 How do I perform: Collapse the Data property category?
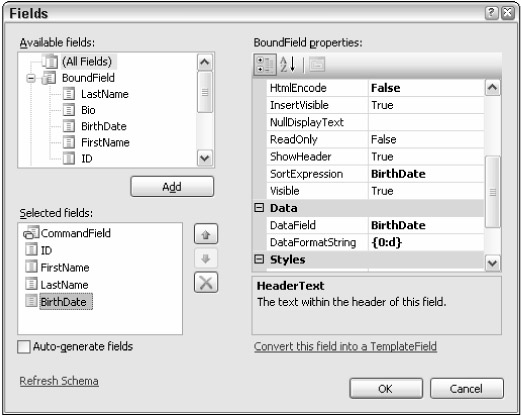pos(259,208)
